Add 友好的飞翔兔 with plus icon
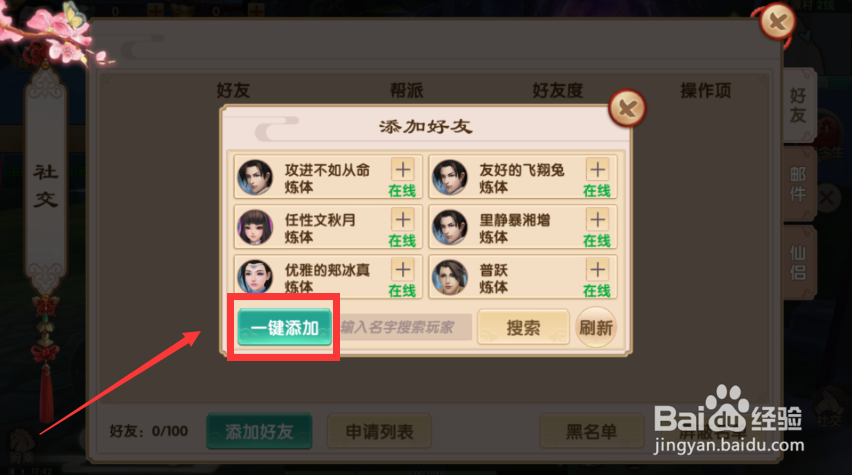Viewport: 852px width, 475px height. coord(598,170)
